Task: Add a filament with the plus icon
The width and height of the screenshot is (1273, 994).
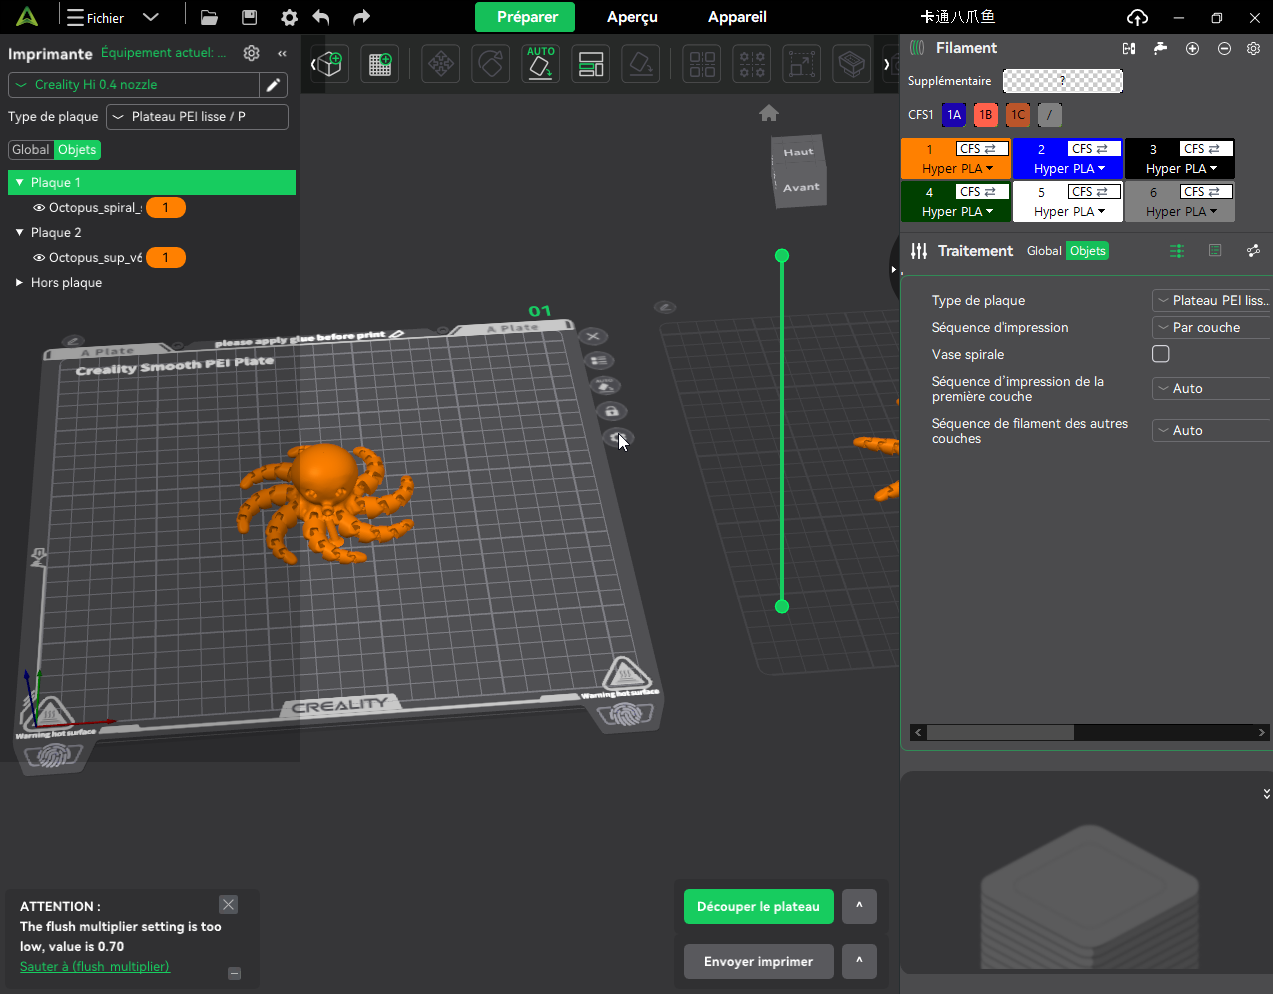Action: (x=1192, y=48)
